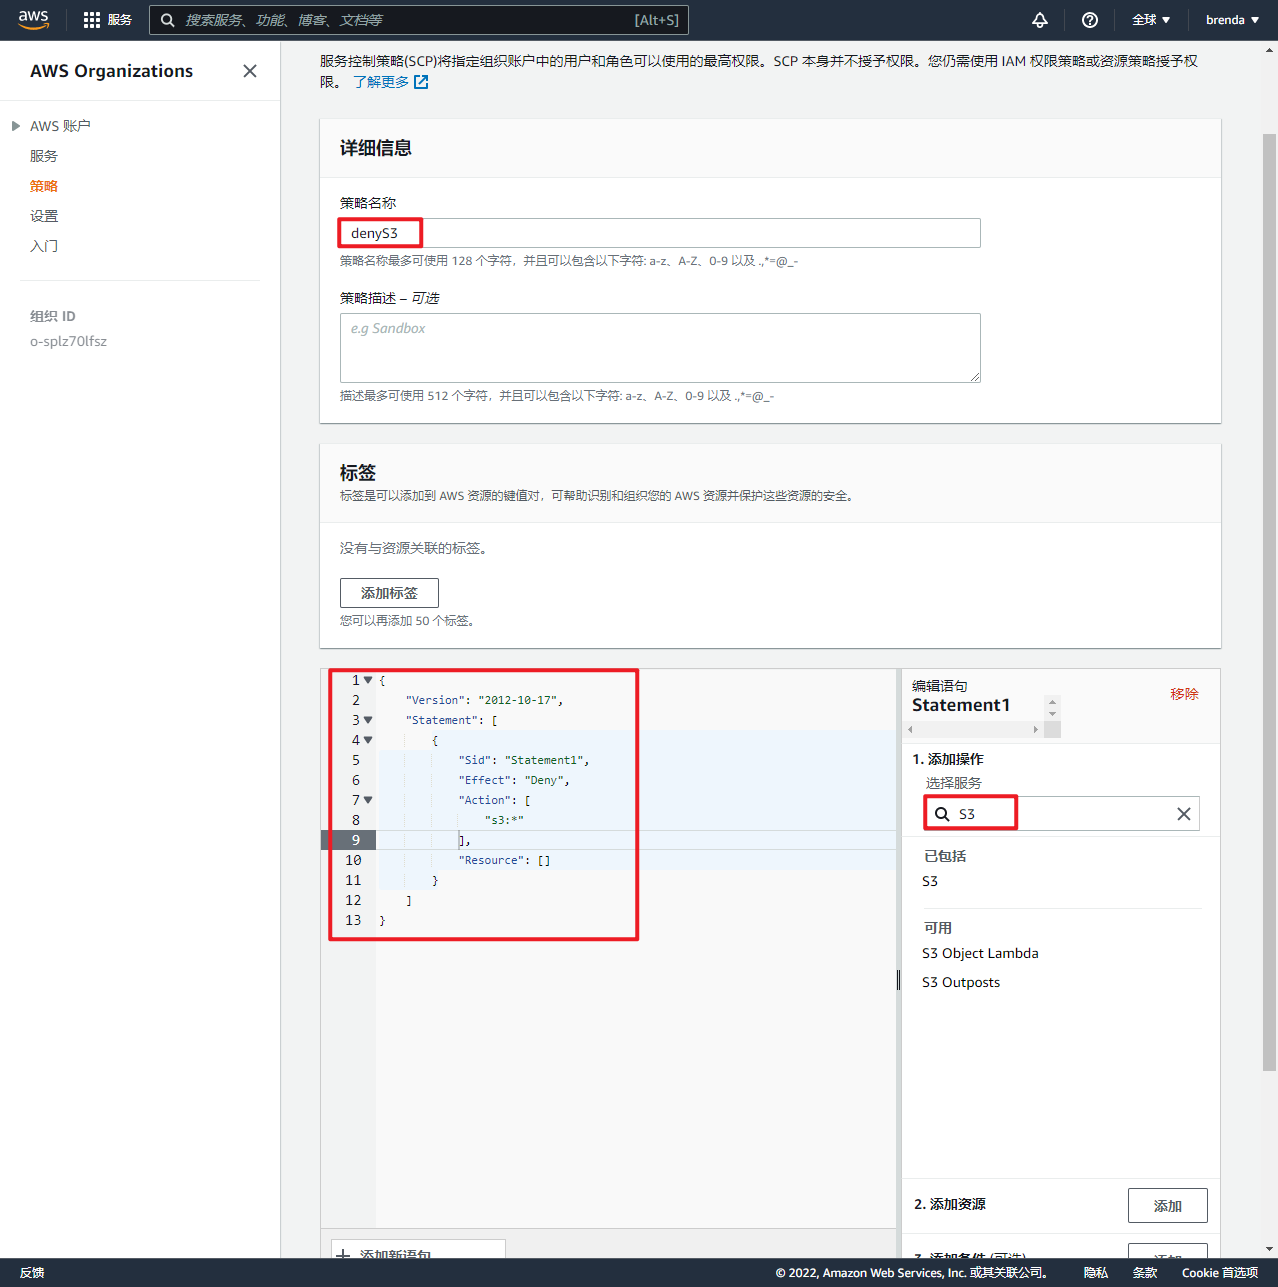The width and height of the screenshot is (1278, 1287).
Task: Open 条款 footer link
Action: 1145,1273
